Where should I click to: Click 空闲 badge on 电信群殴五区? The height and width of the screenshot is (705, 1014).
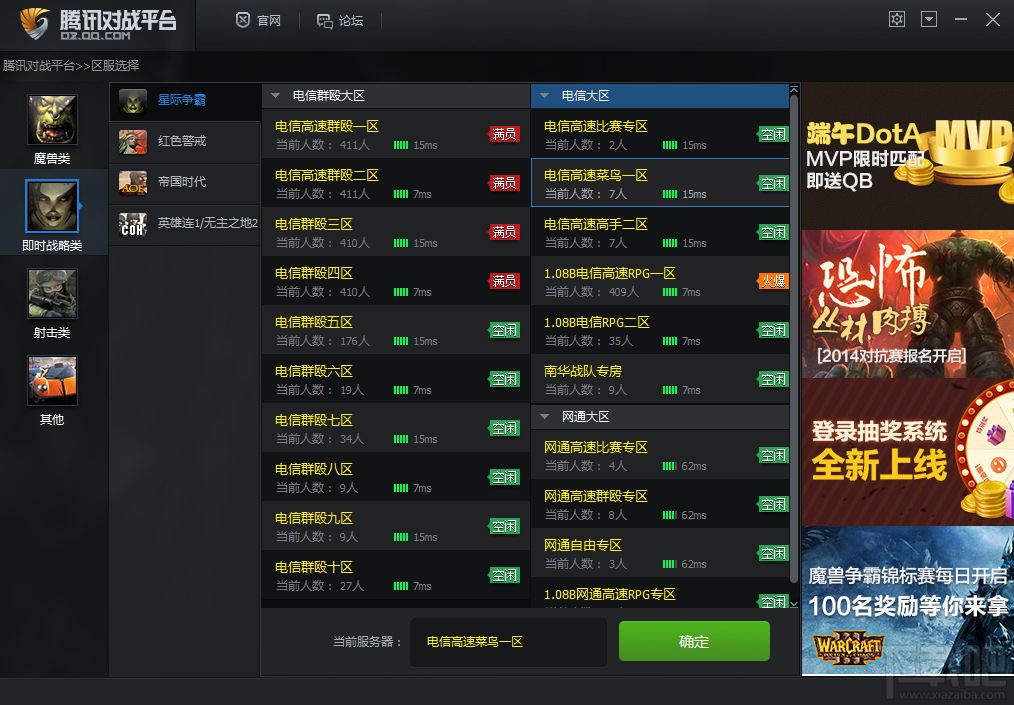504,331
